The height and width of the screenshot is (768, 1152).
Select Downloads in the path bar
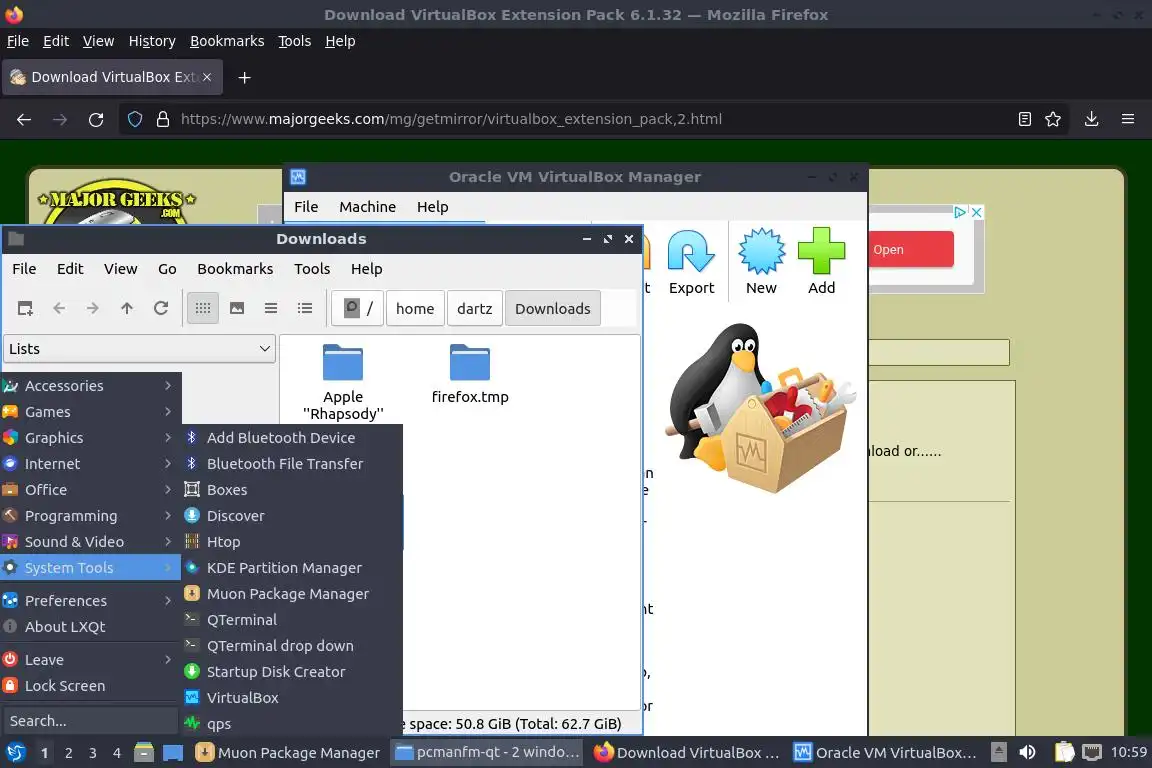pyautogui.click(x=552, y=309)
